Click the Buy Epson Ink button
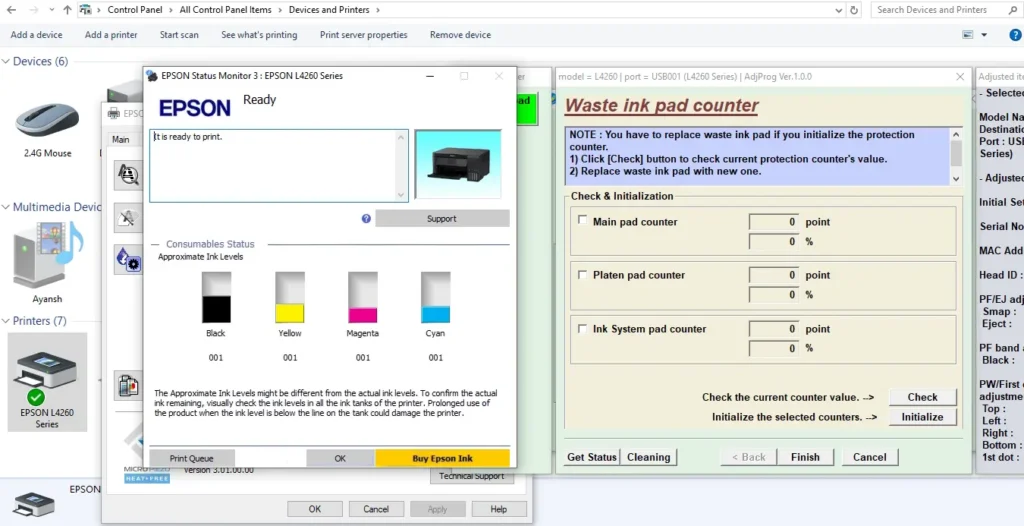This screenshot has height=526, width=1024. coord(442,458)
